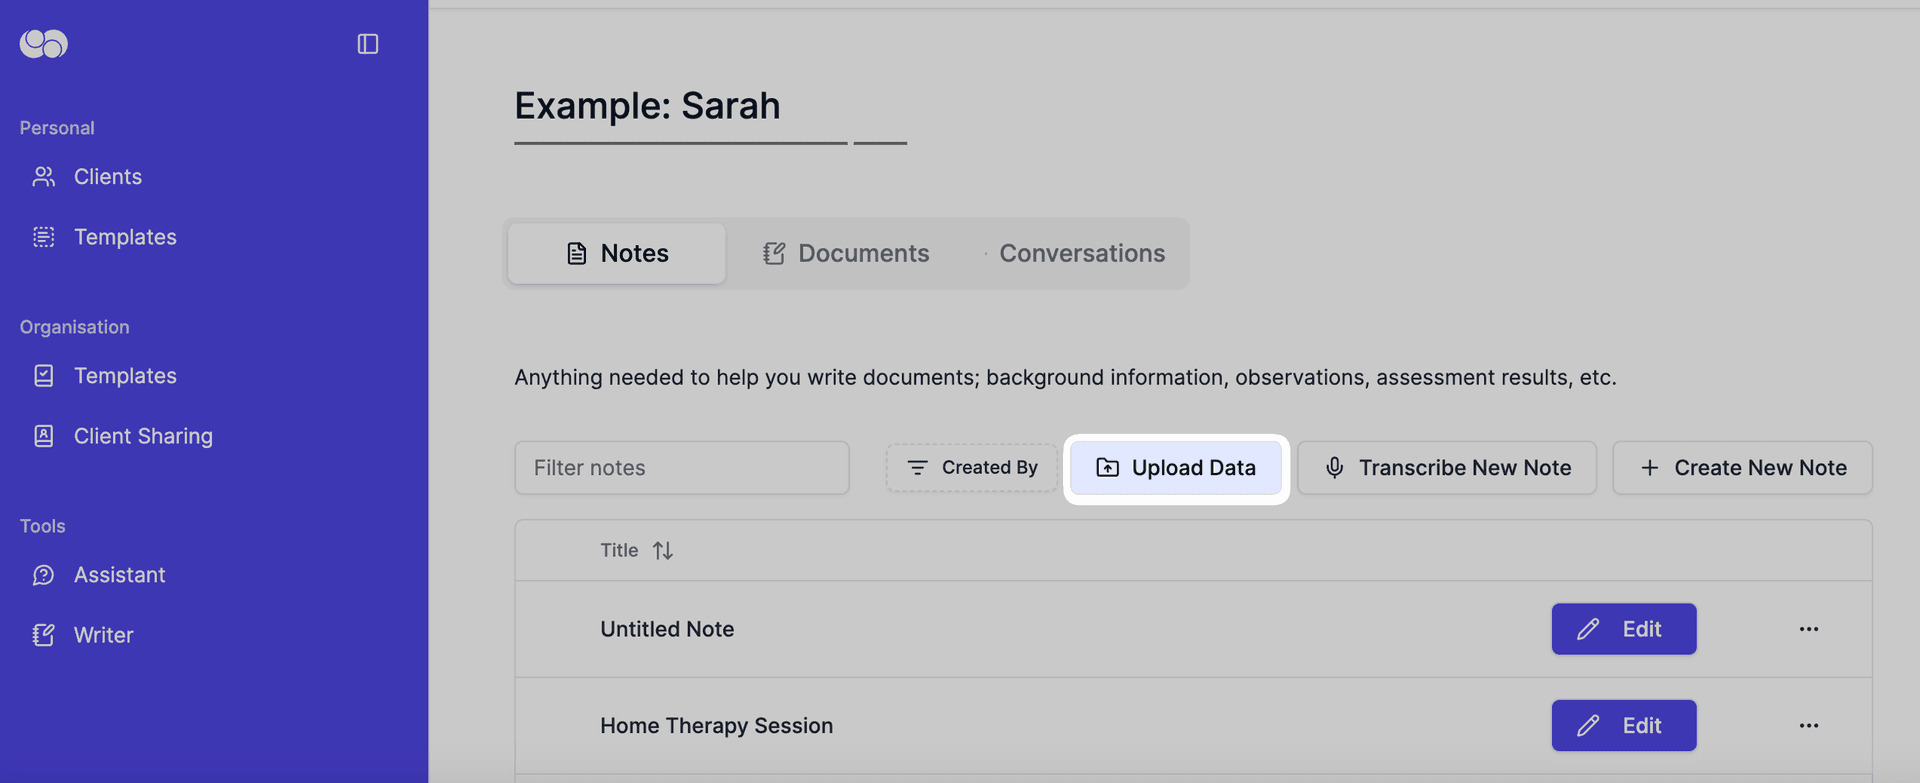Start Transcribe New Note

1447,468
